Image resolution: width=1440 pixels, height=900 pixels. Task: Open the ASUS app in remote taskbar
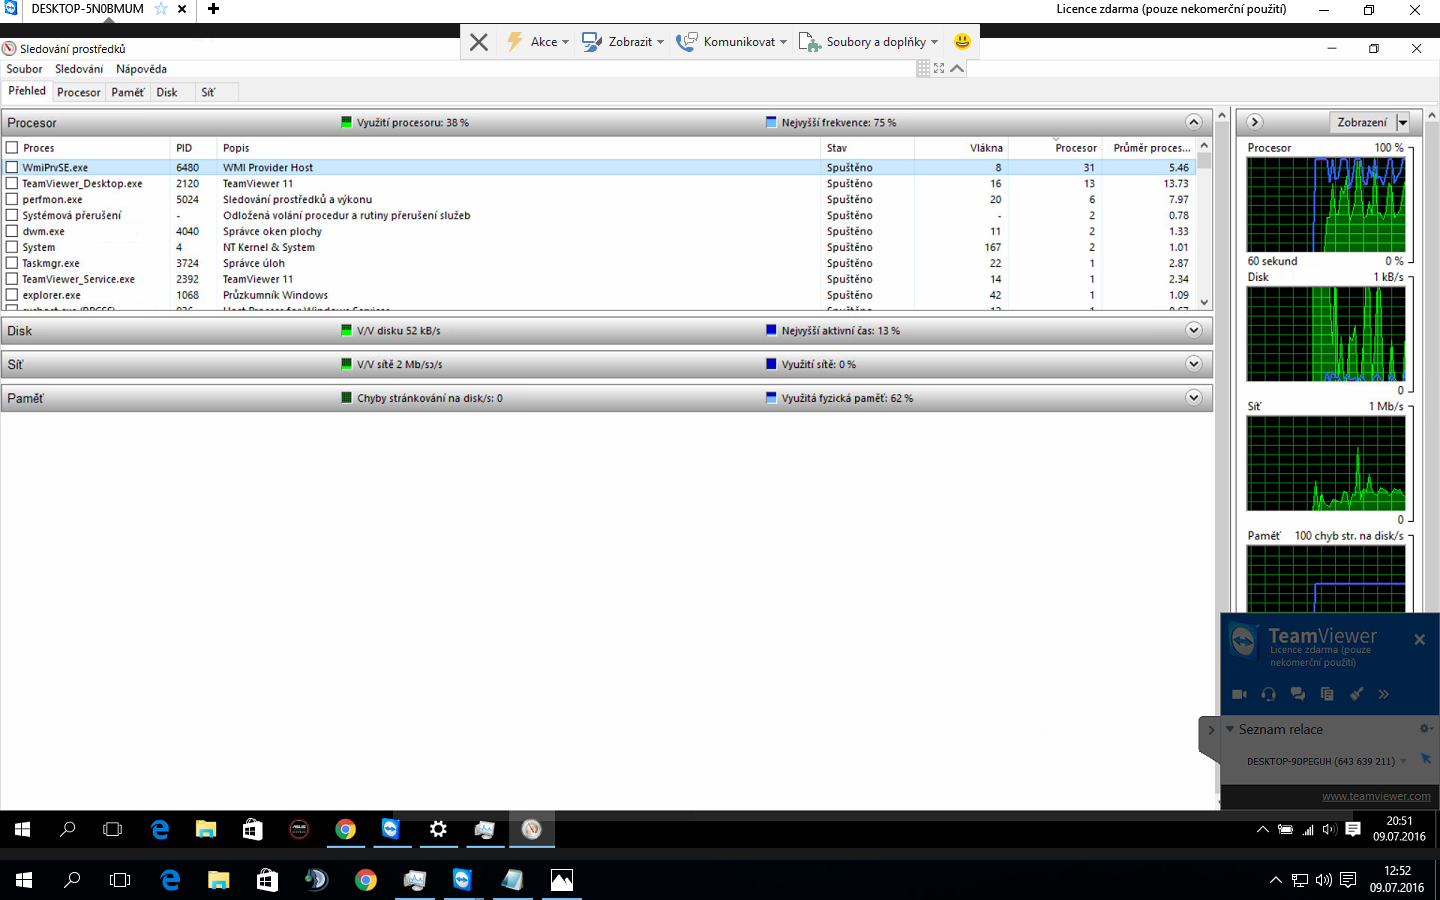point(299,829)
